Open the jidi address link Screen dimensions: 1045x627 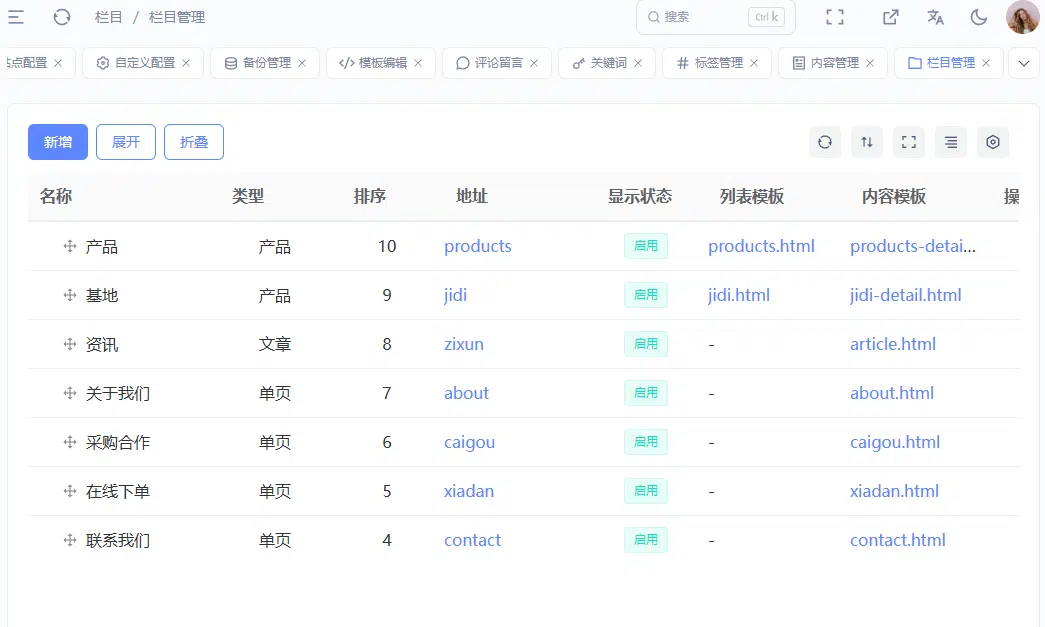[455, 295]
